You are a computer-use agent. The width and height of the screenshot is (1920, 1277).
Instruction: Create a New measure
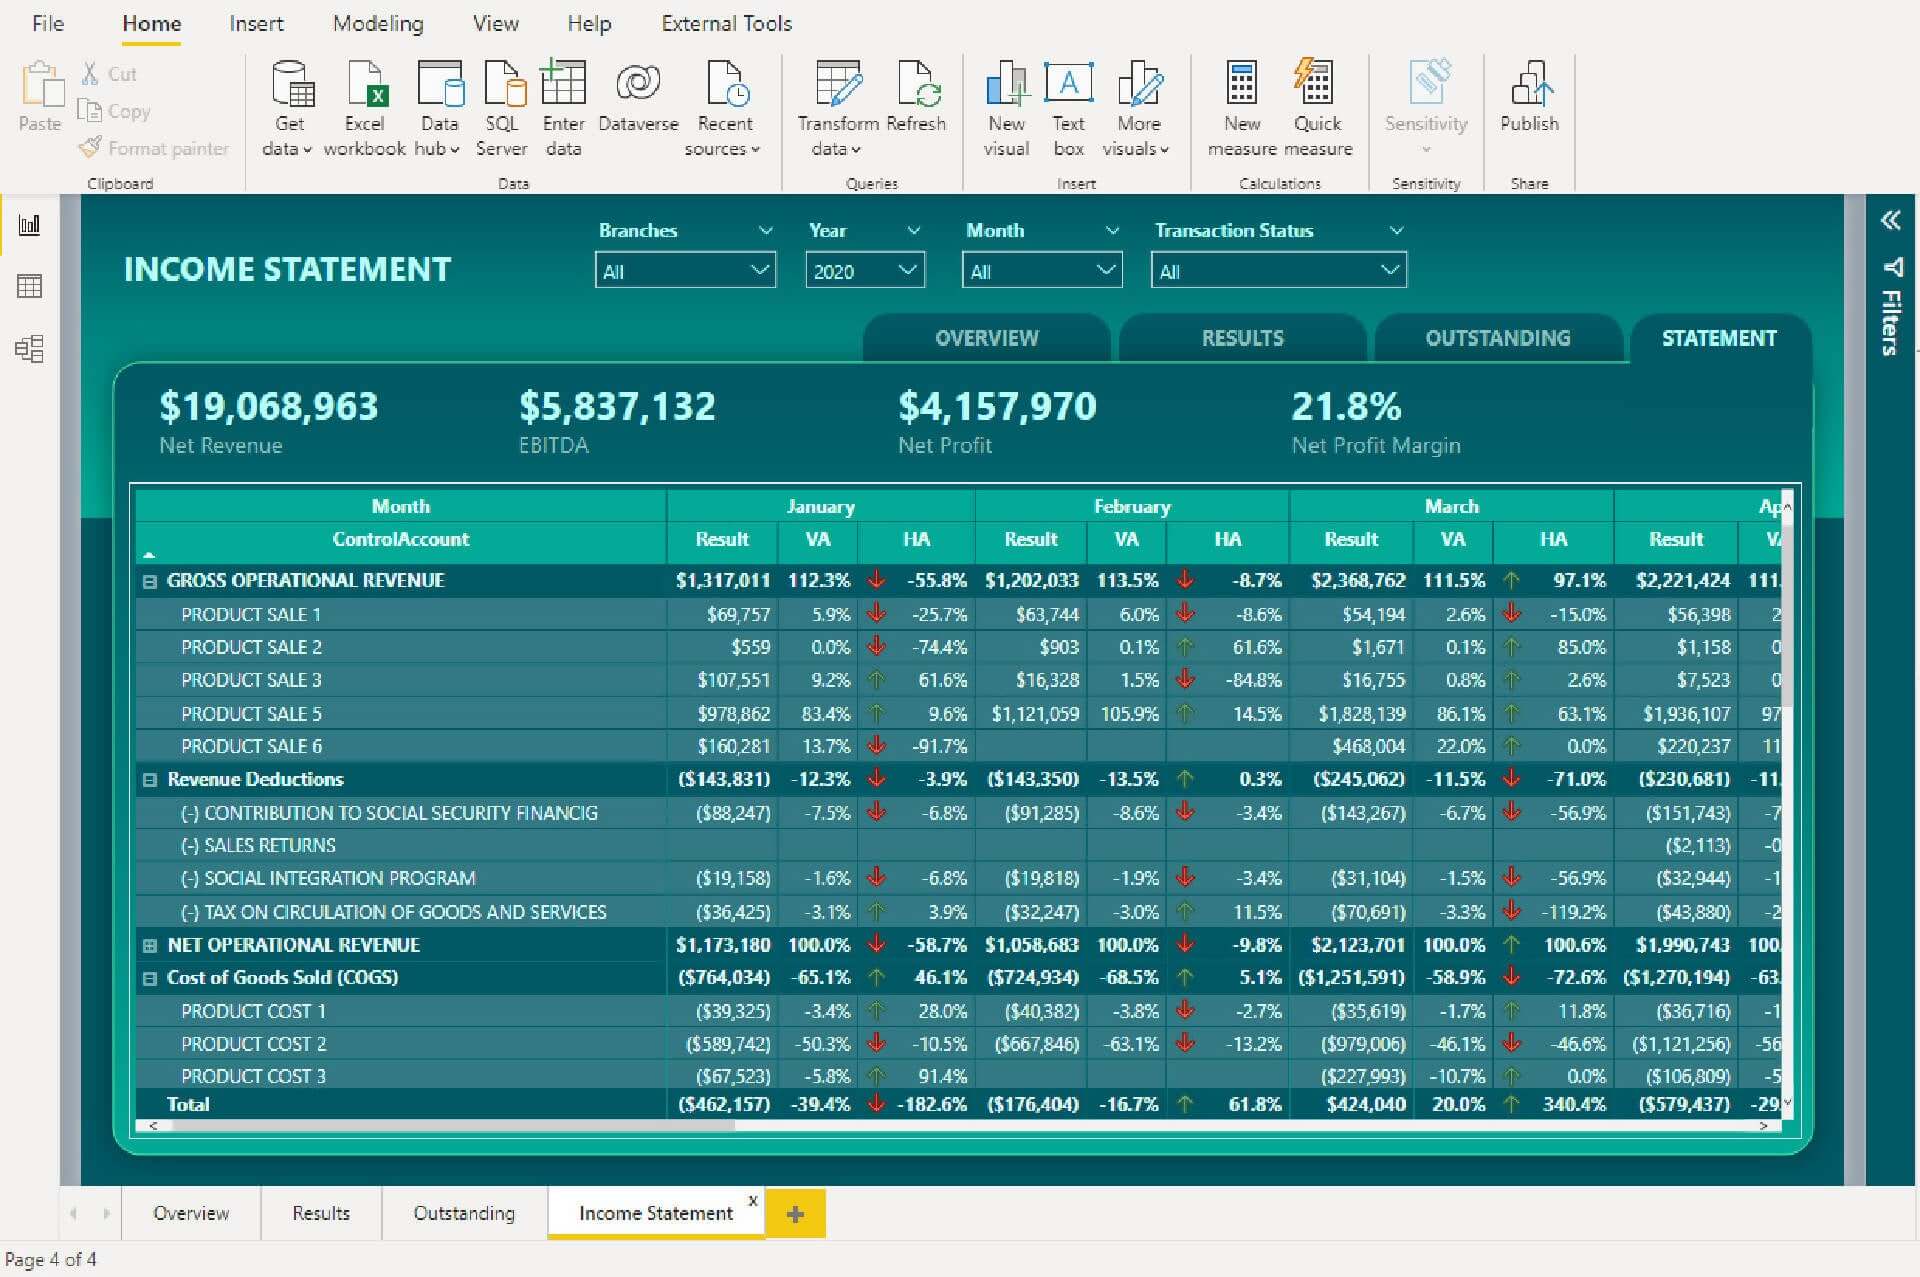coord(1241,105)
